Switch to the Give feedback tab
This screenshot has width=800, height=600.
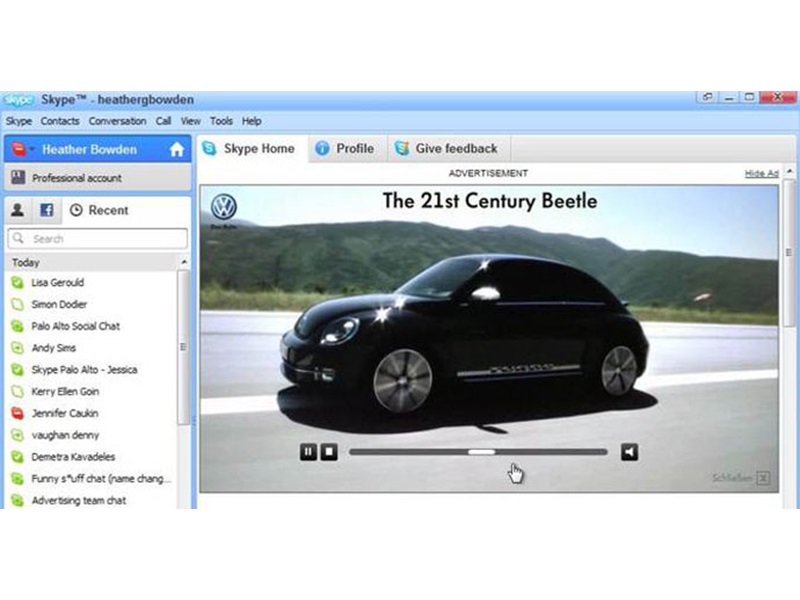(449, 149)
